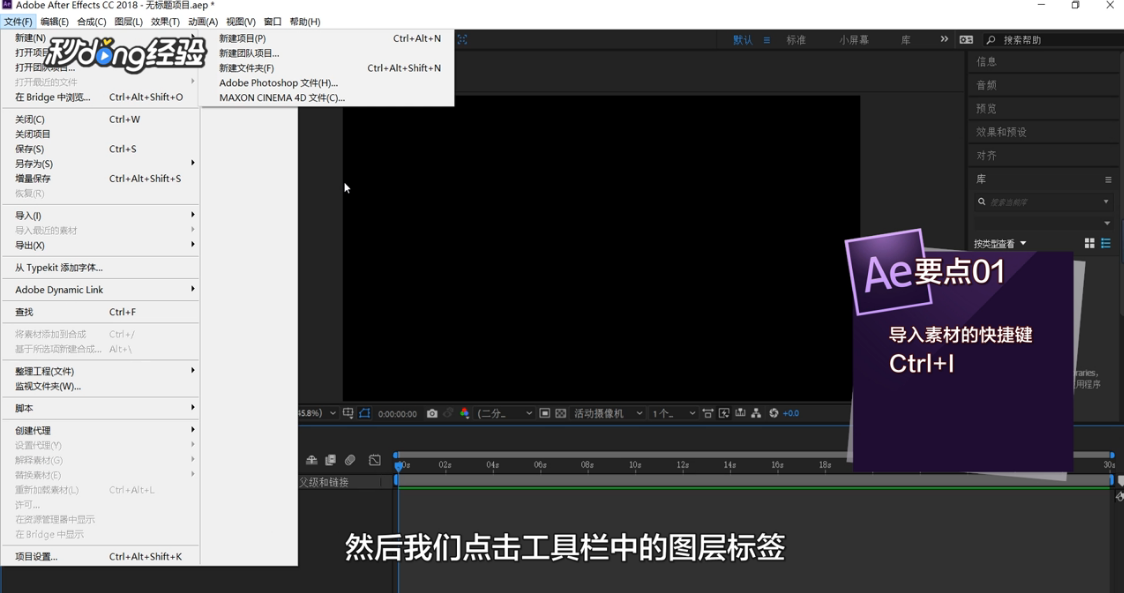This screenshot has height=593, width=1124.
Task: Toggle motion blur icon in timeline
Action: 350,460
